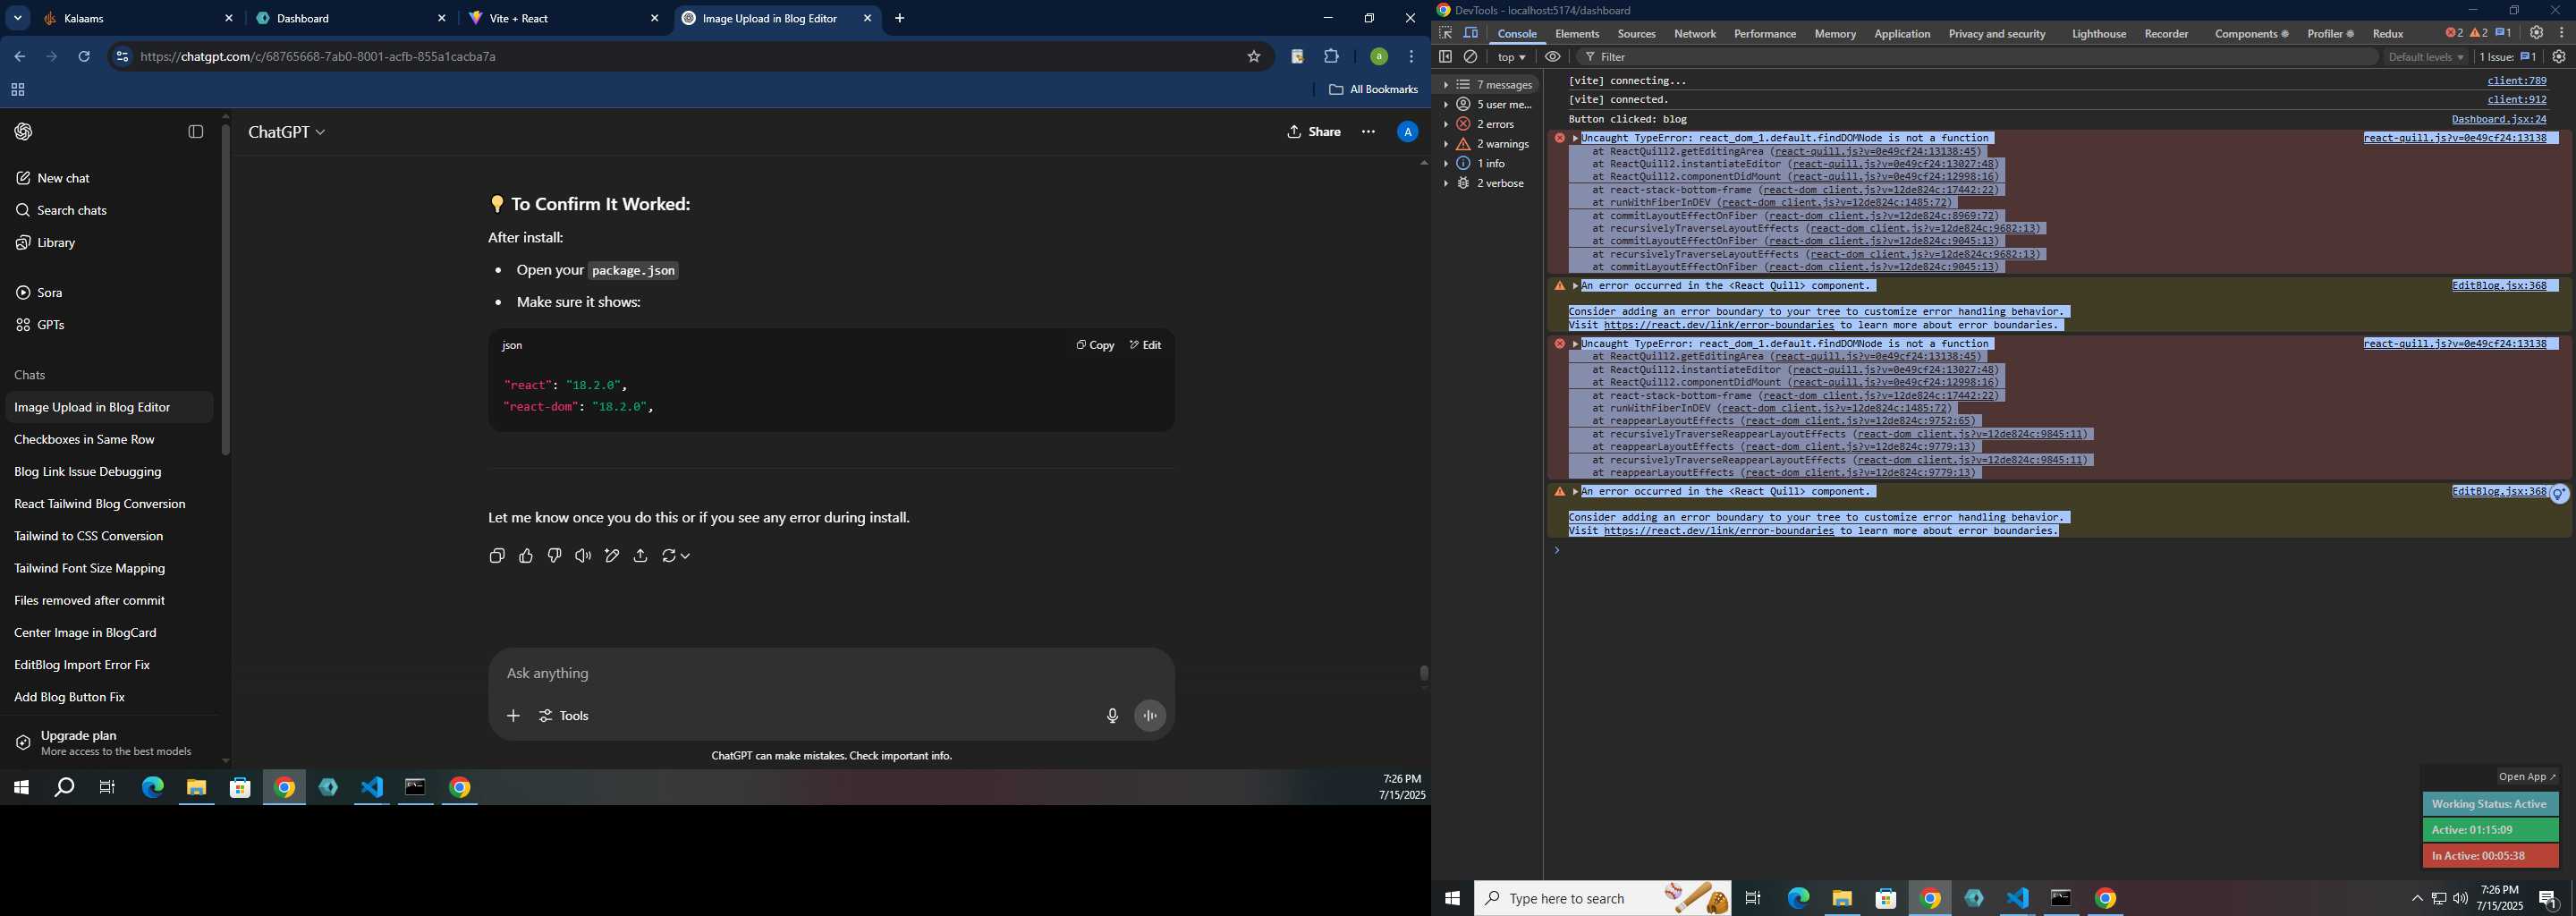Open console settings gear
Viewport: 2576px width, 916px height.
pyautogui.click(x=2558, y=57)
